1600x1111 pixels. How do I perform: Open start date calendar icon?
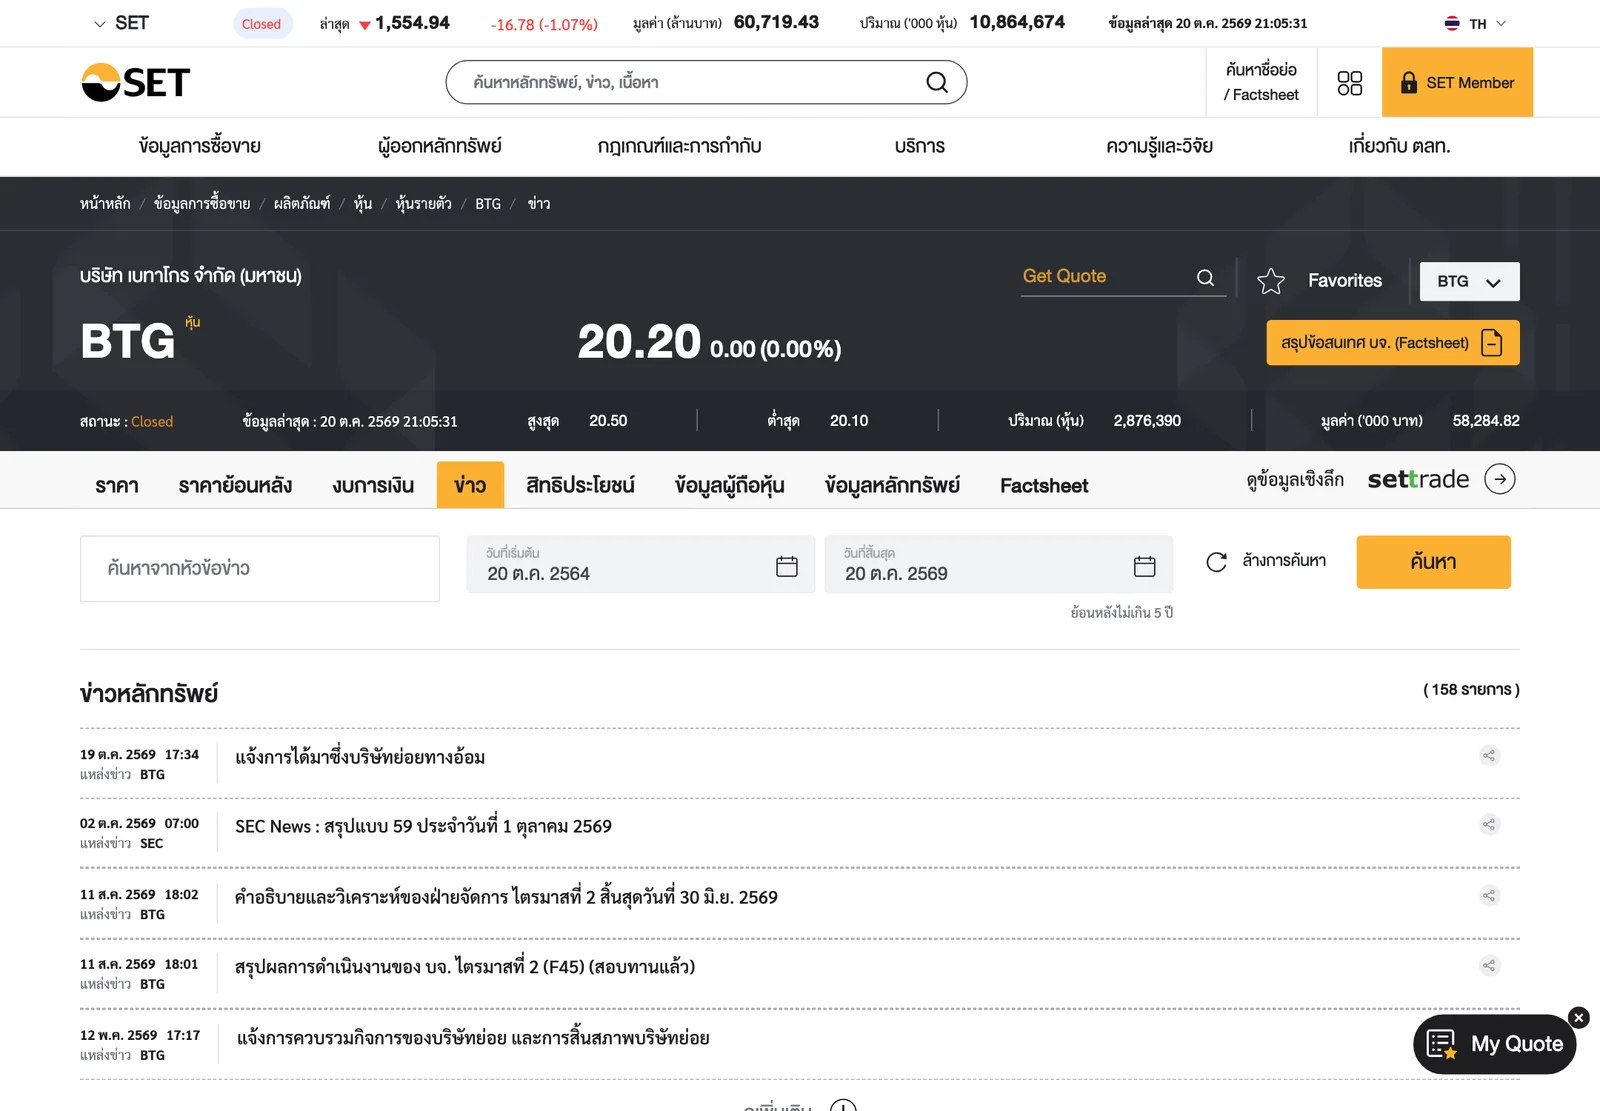787,566
